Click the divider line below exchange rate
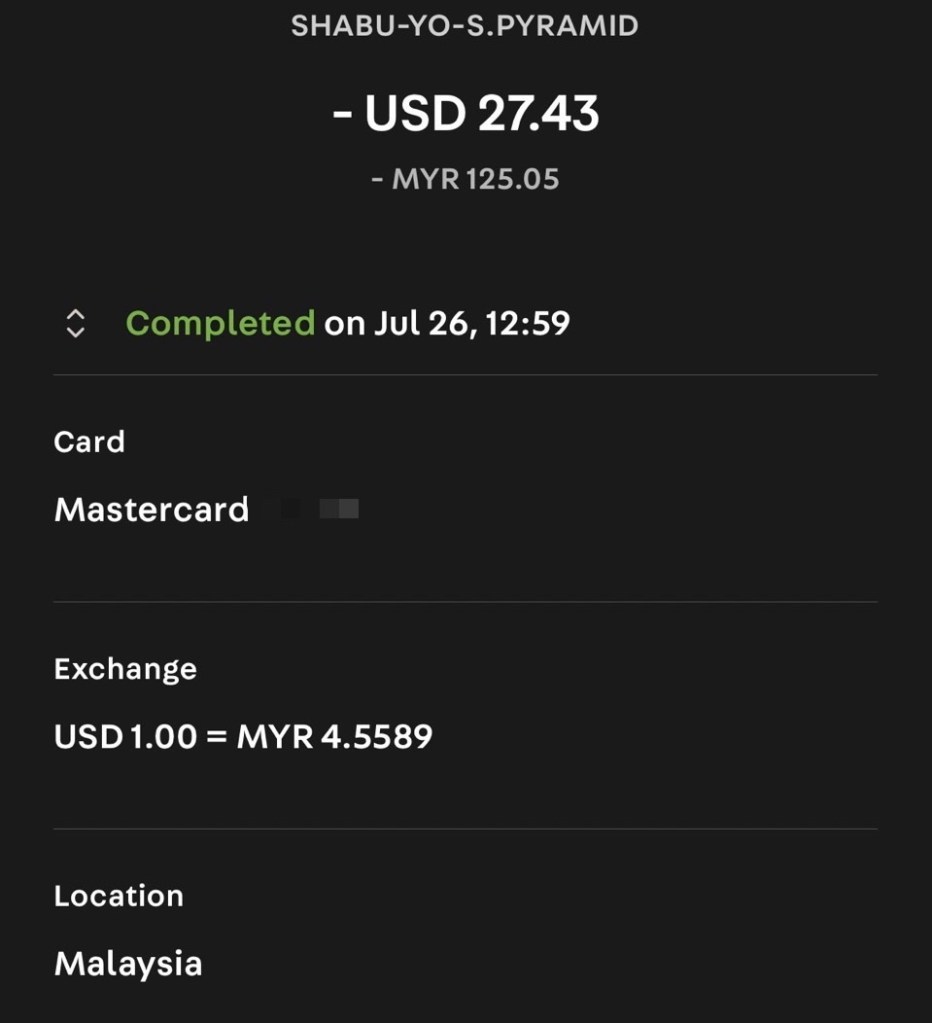This screenshot has width=932, height=1023. tap(465, 829)
